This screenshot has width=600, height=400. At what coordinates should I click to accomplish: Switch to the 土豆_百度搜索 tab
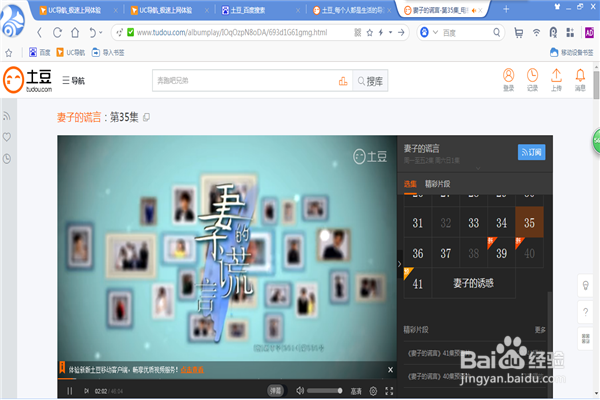248,10
